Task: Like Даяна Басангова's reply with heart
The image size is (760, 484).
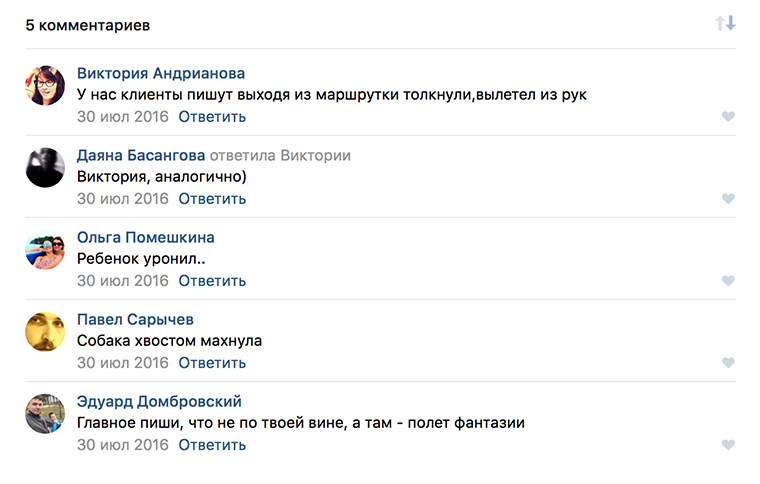Action: [728, 199]
